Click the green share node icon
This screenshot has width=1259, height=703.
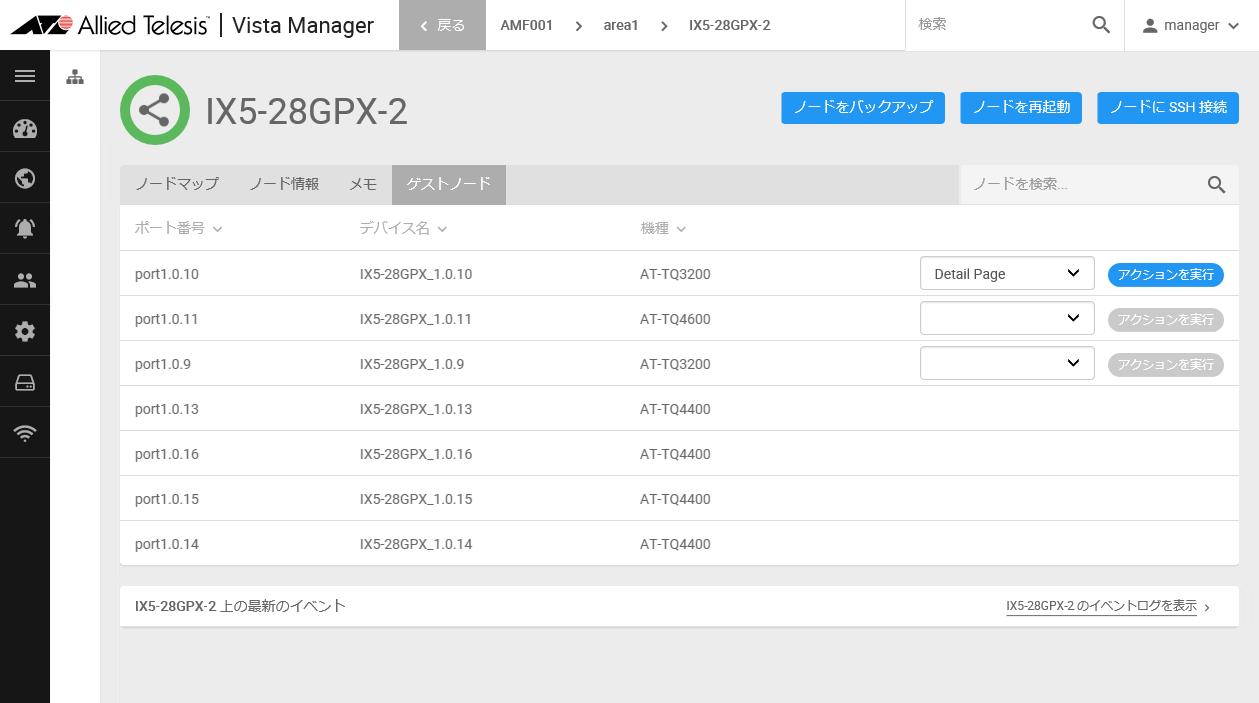tap(155, 110)
